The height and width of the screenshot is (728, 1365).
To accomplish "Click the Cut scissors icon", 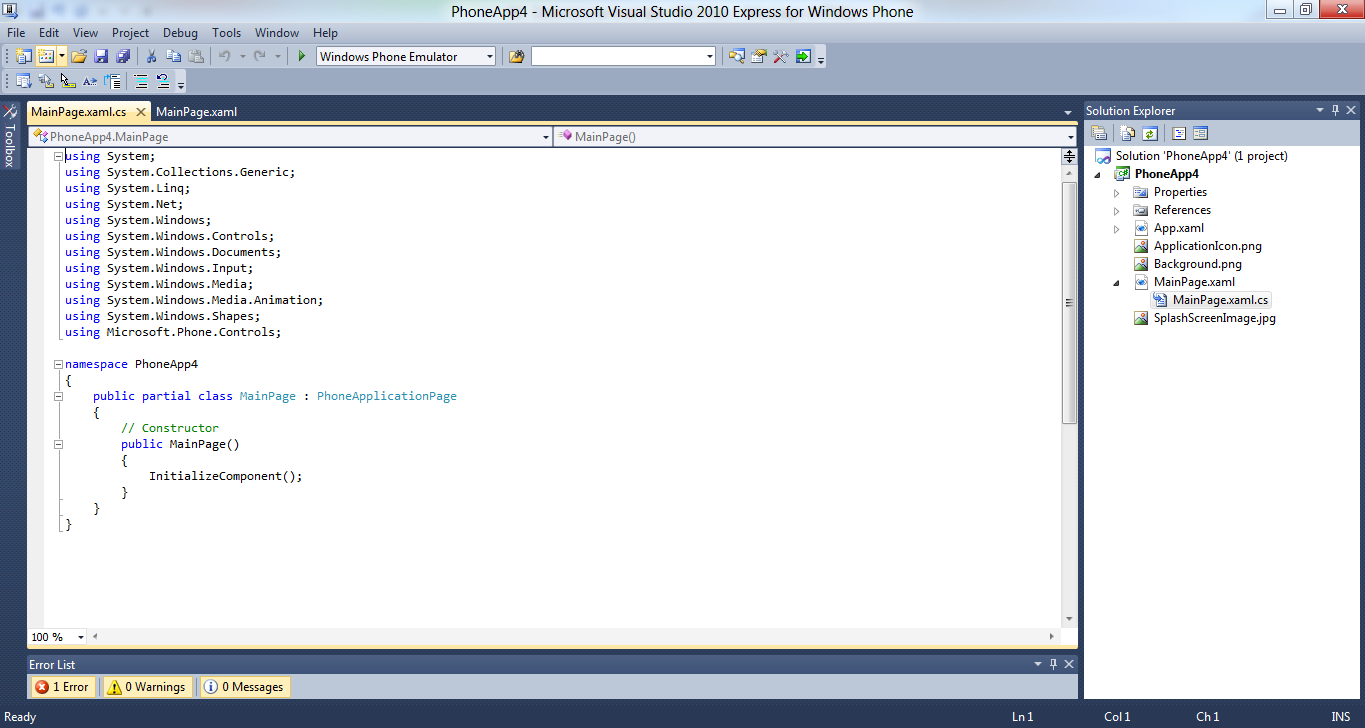I will (152, 57).
